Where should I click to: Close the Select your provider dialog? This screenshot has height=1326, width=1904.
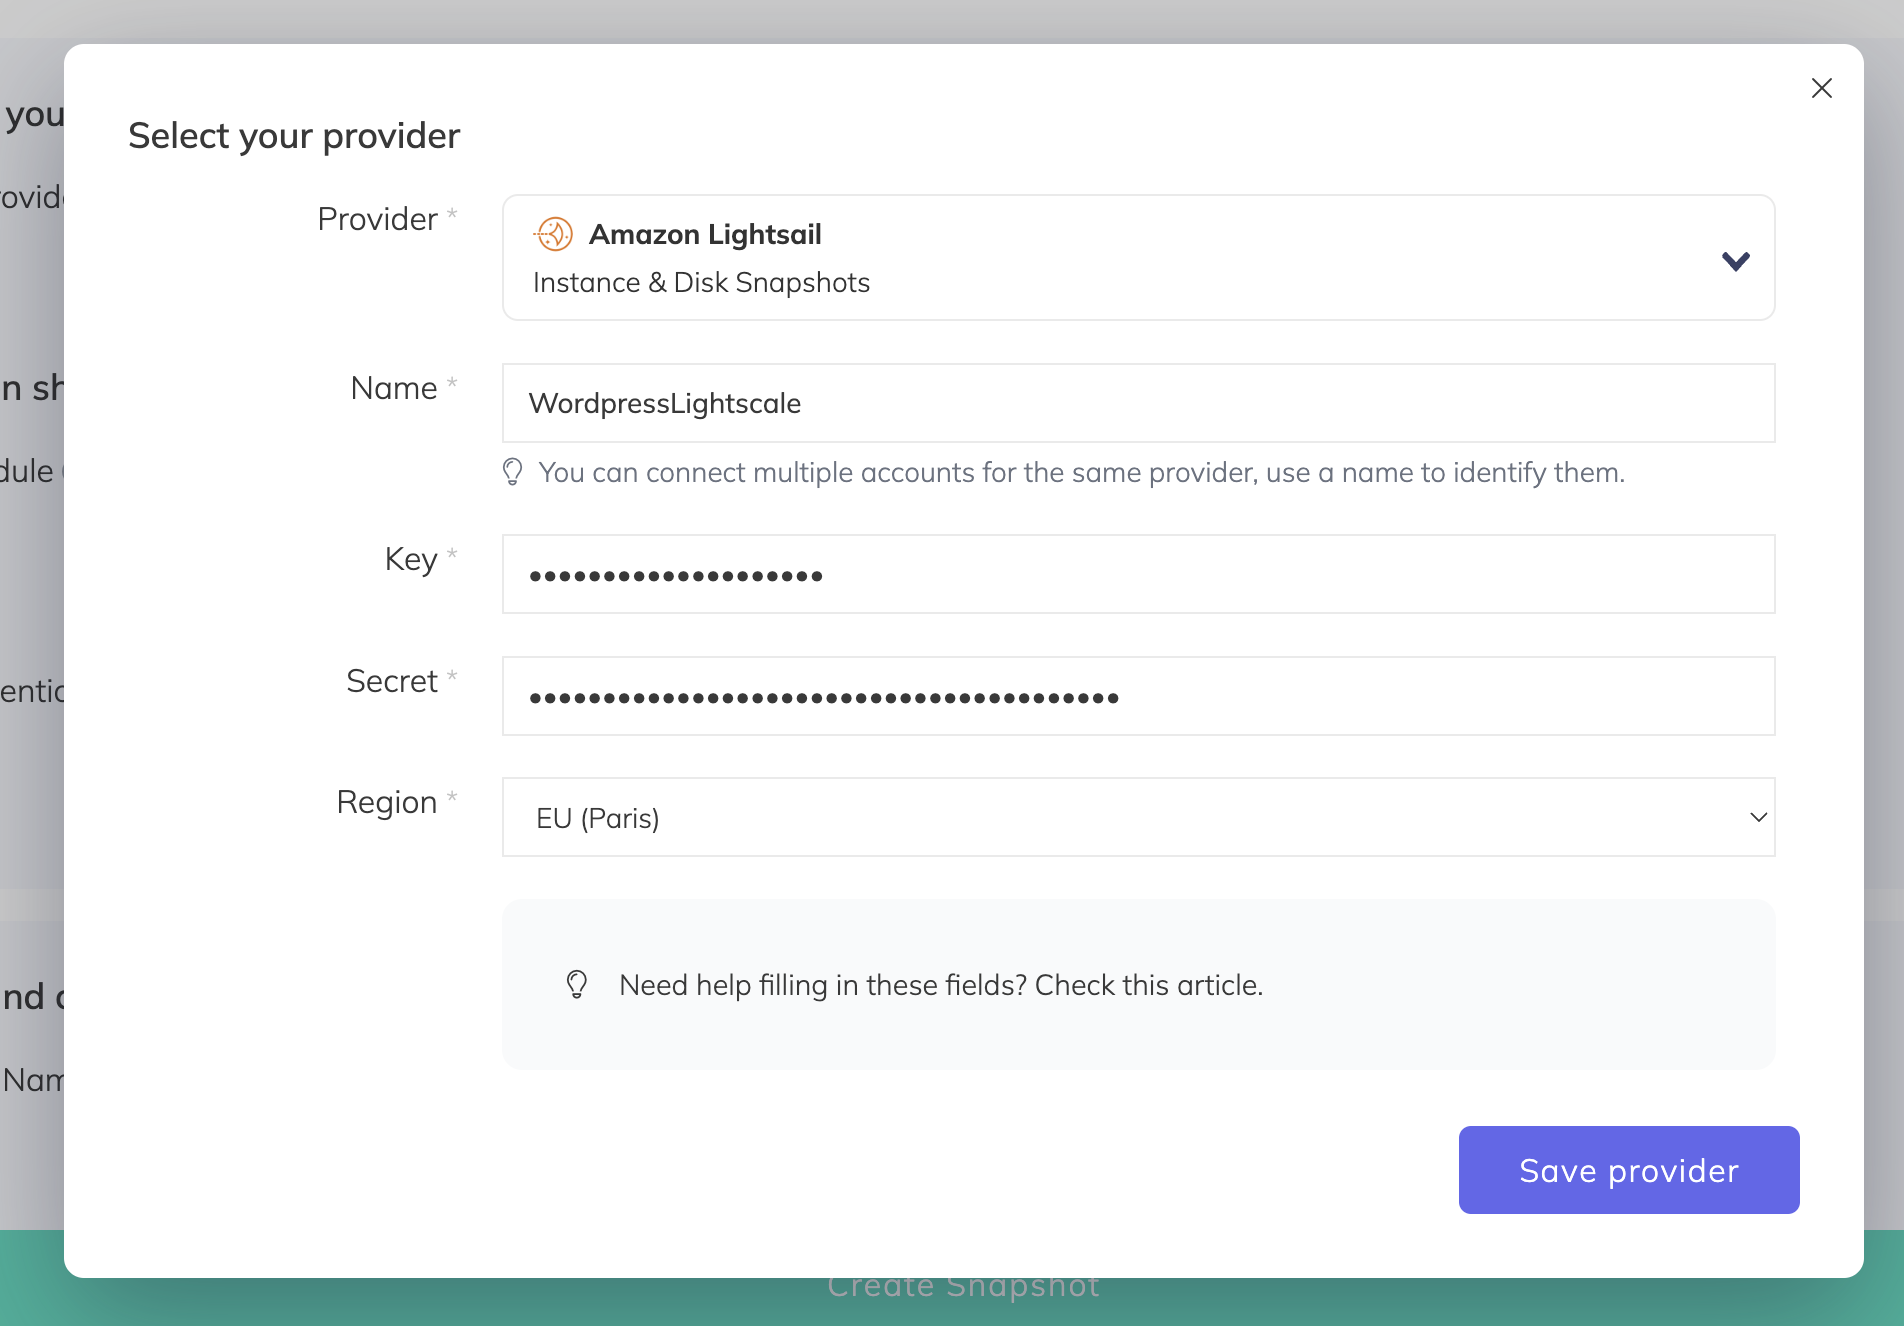tap(1821, 88)
